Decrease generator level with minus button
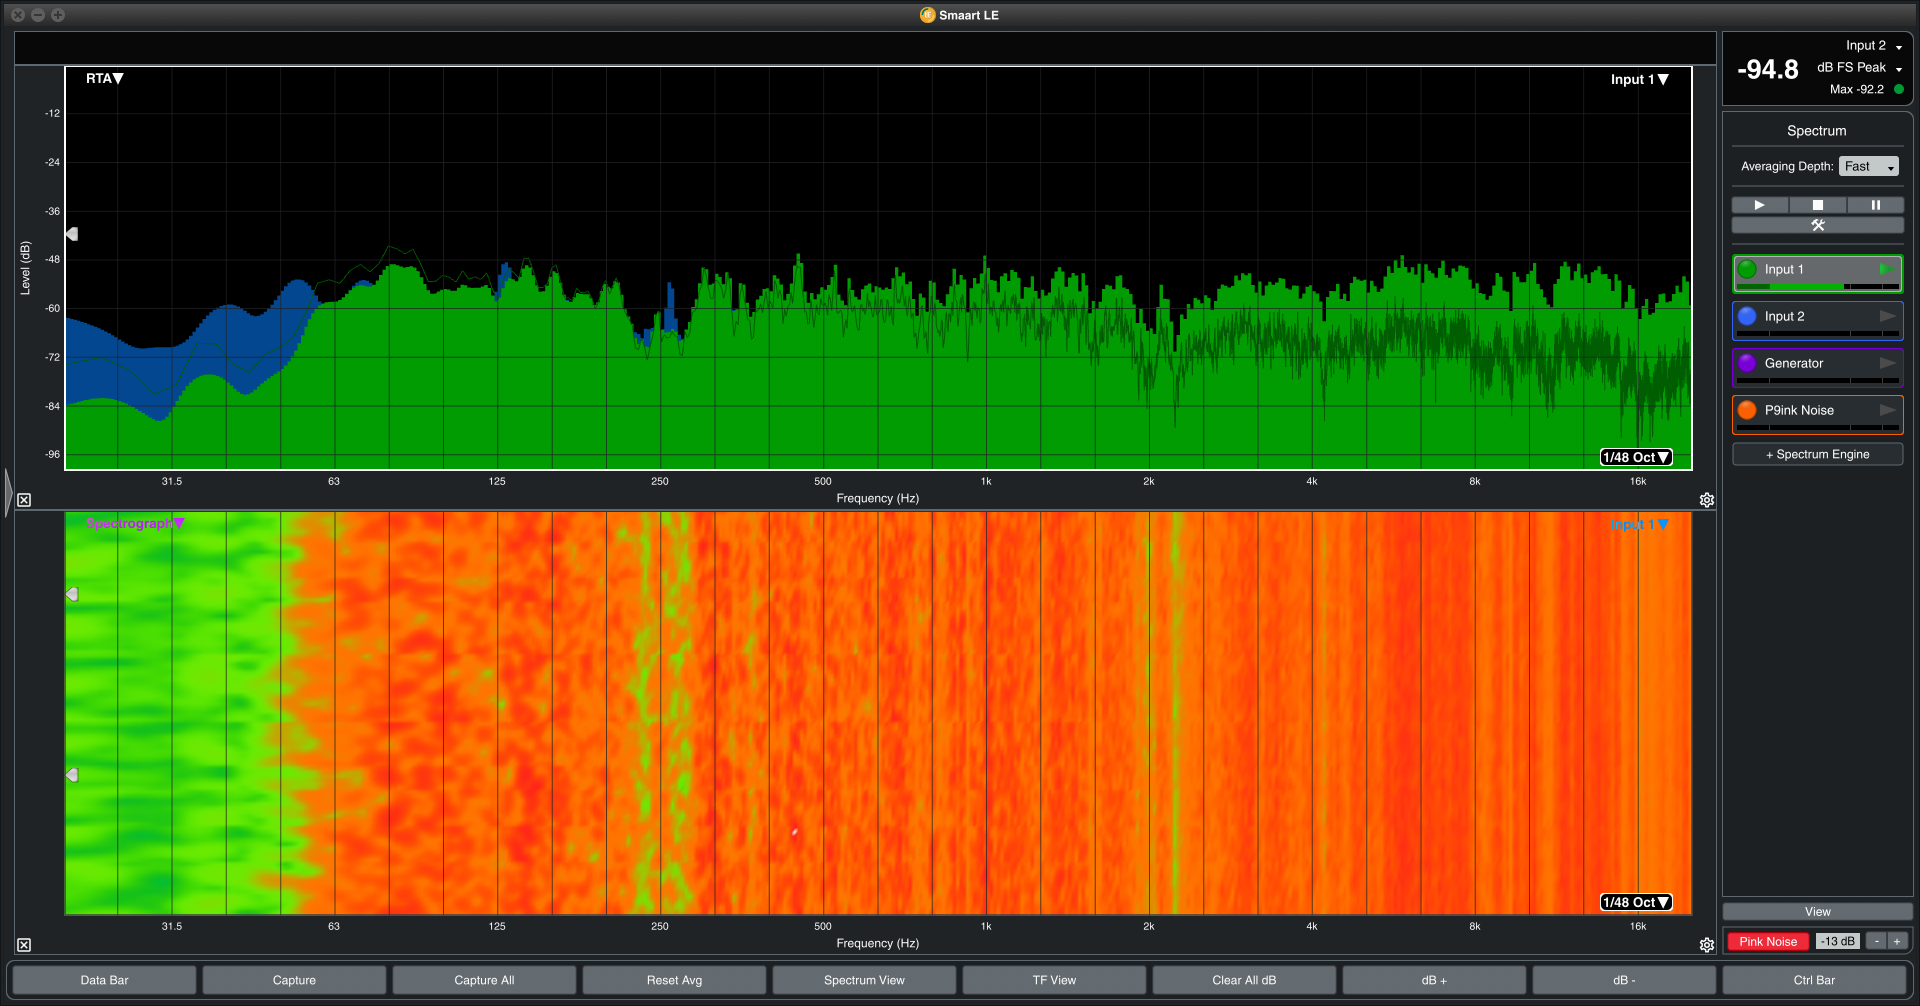The image size is (1920, 1006). point(1876,941)
